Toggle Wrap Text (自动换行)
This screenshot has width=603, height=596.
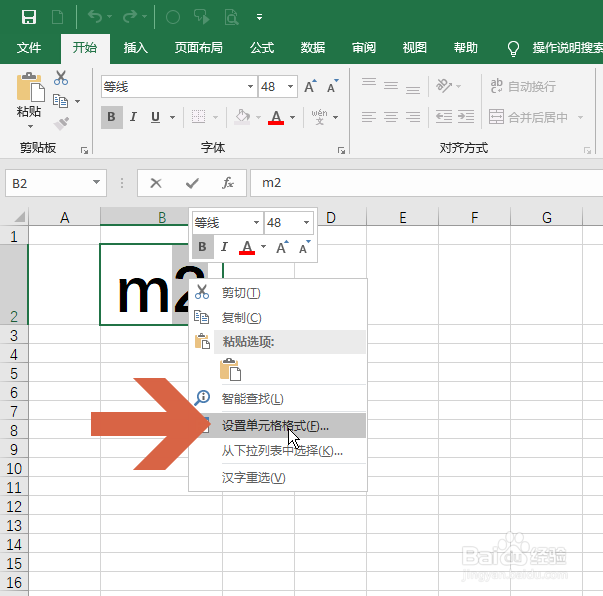[523, 87]
